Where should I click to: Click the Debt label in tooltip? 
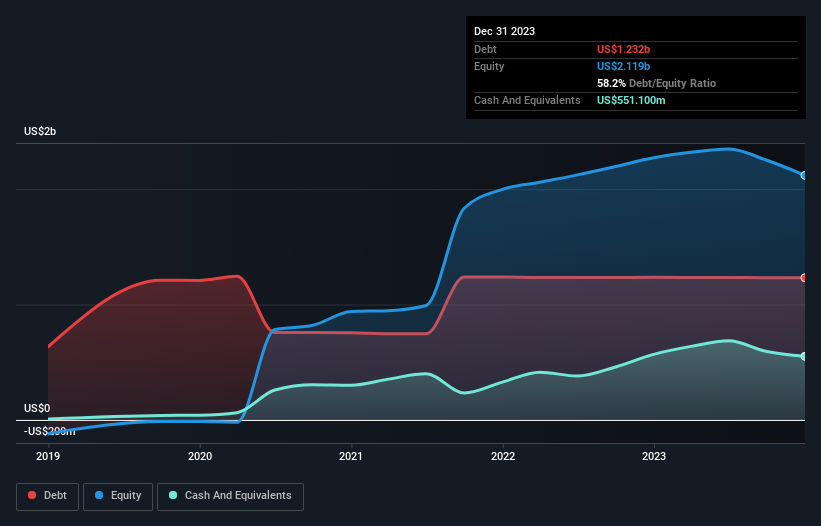coord(485,49)
